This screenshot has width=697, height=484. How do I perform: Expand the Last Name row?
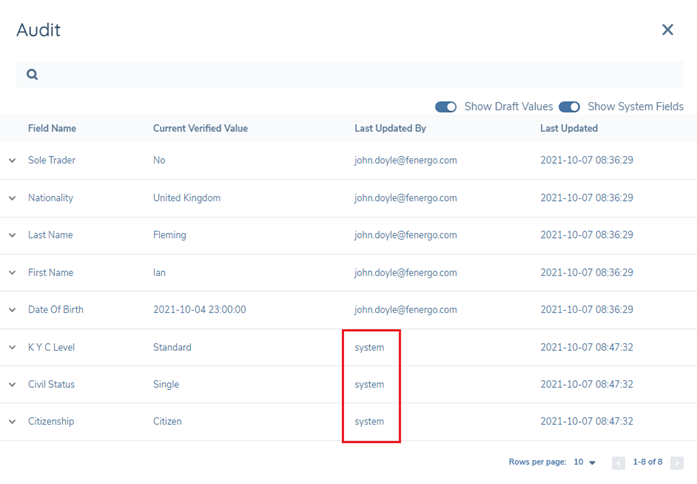click(x=13, y=235)
